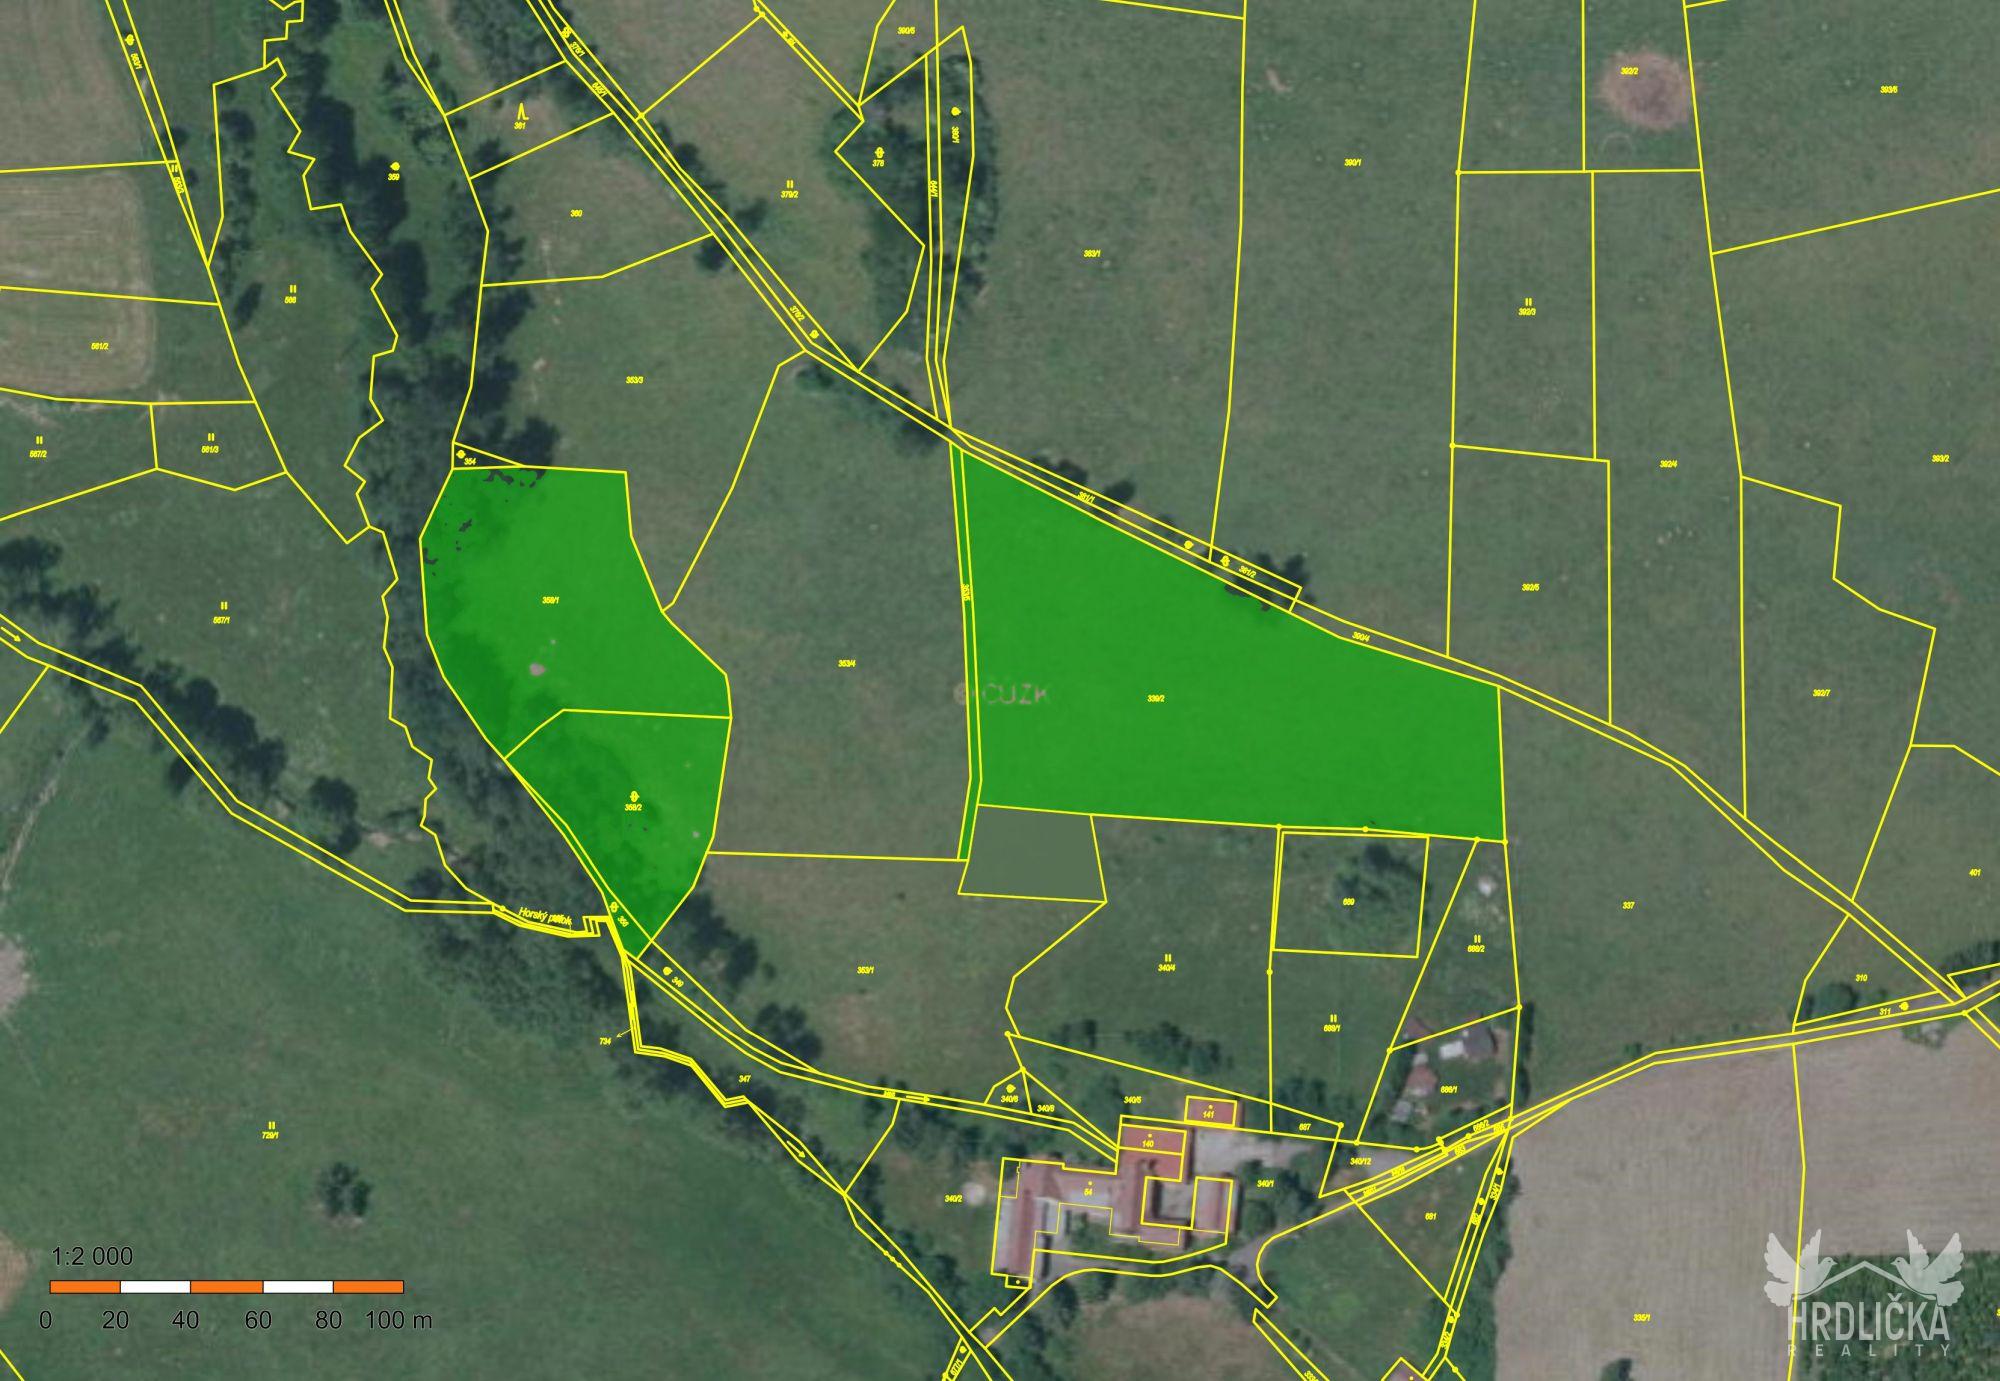The height and width of the screenshot is (1381, 2000).
Task: Click parcel 337 label east of highlighted field
Action: tap(1629, 905)
